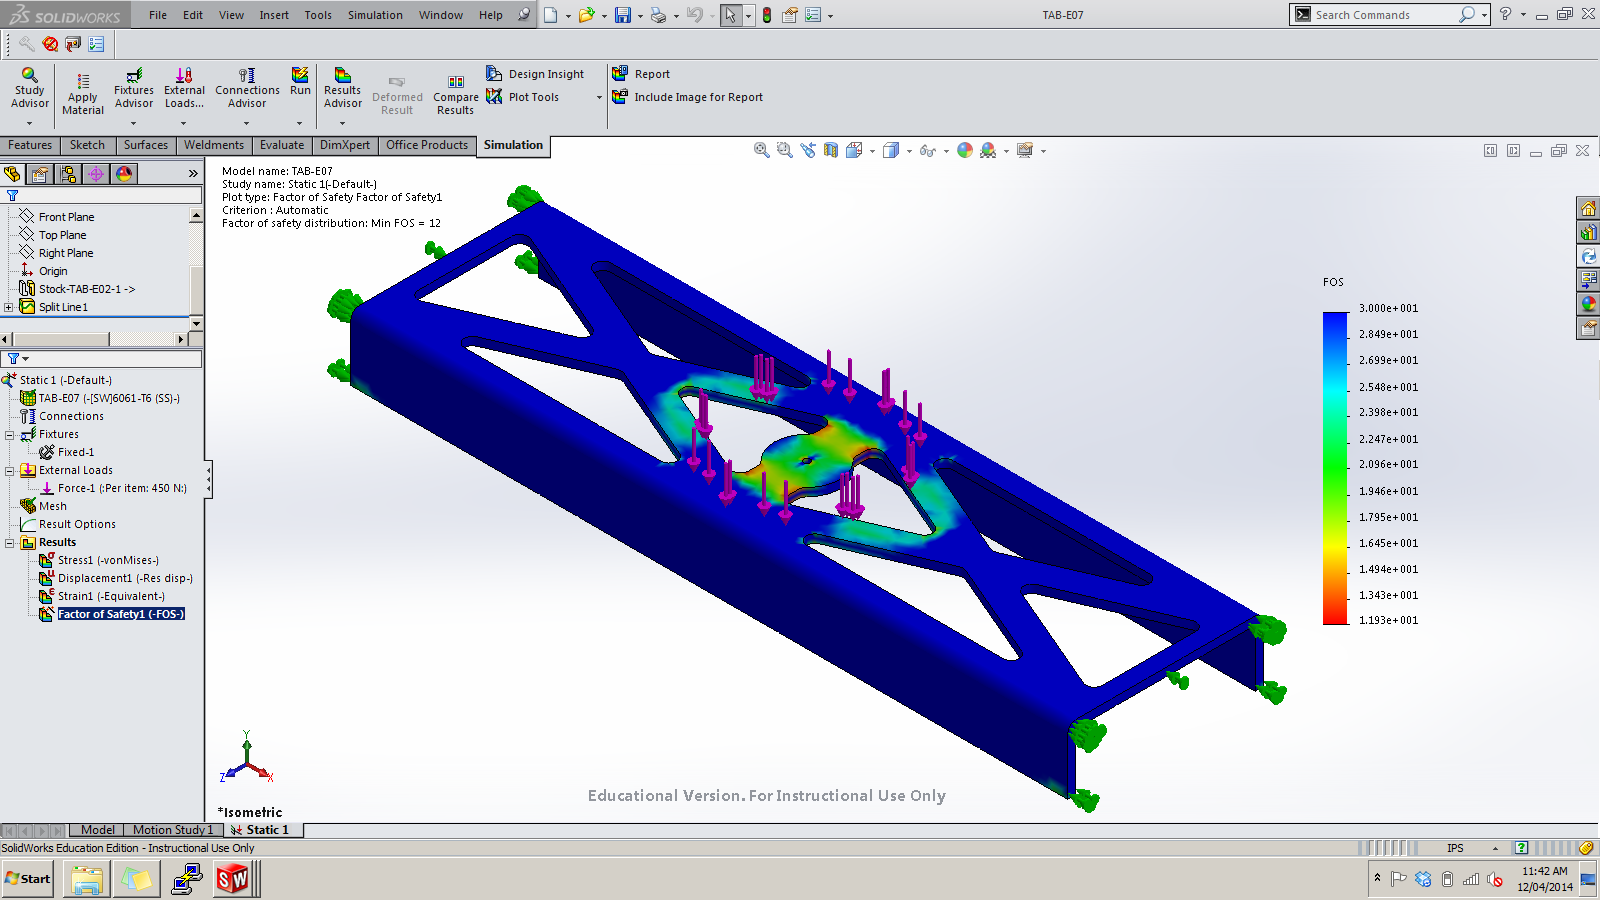The width and height of the screenshot is (1600, 900).
Task: Open the Simulation menu
Action: click(x=375, y=14)
